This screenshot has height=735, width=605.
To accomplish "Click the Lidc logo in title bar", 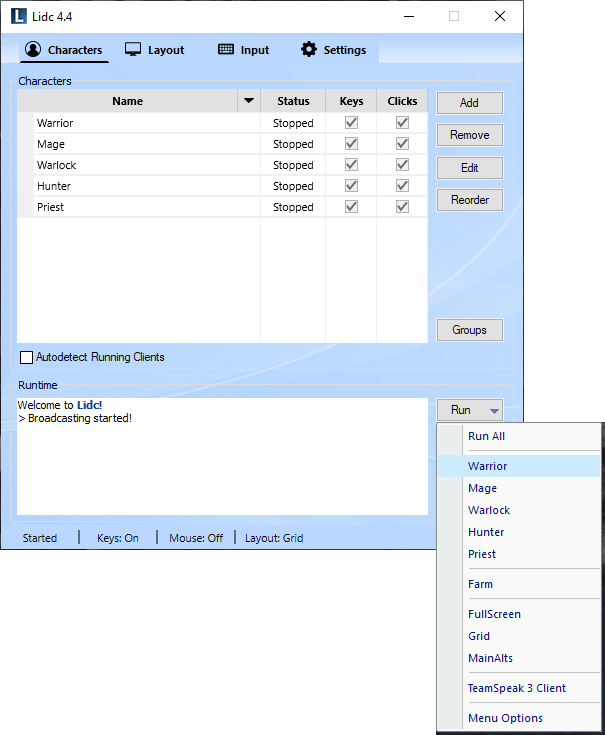I will pyautogui.click(x=19, y=16).
